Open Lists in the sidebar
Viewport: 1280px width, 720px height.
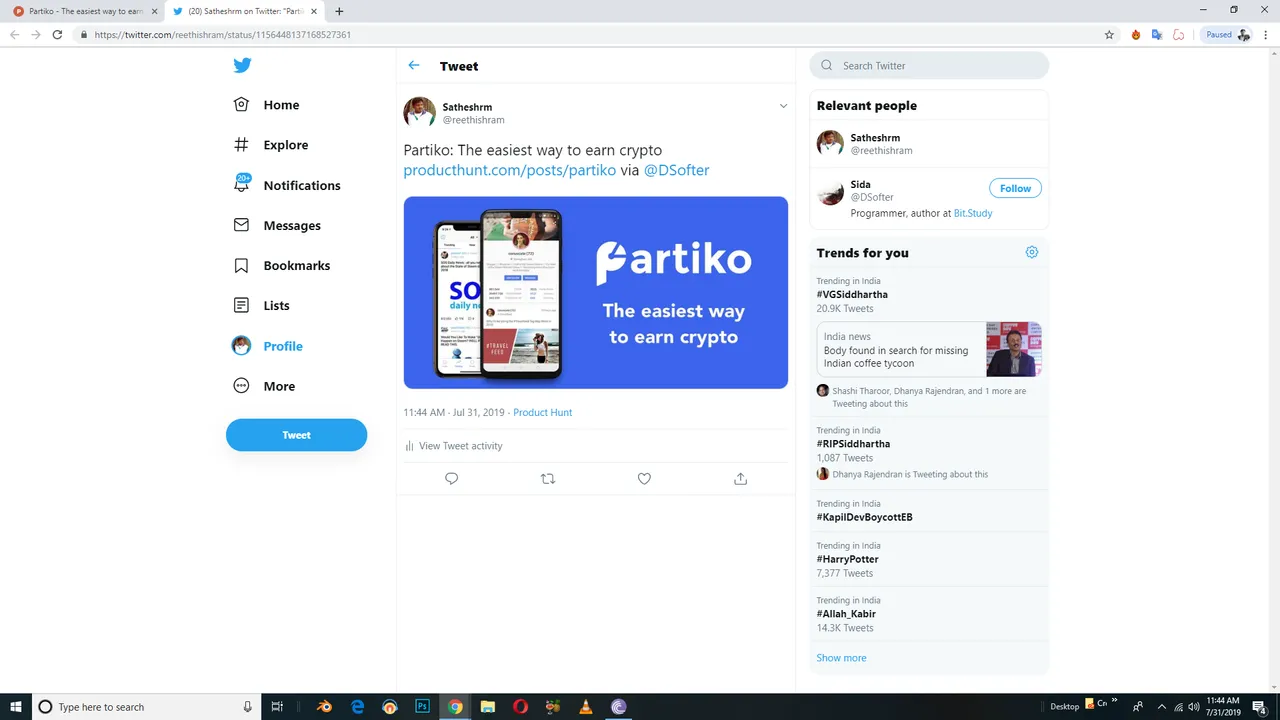[261, 305]
